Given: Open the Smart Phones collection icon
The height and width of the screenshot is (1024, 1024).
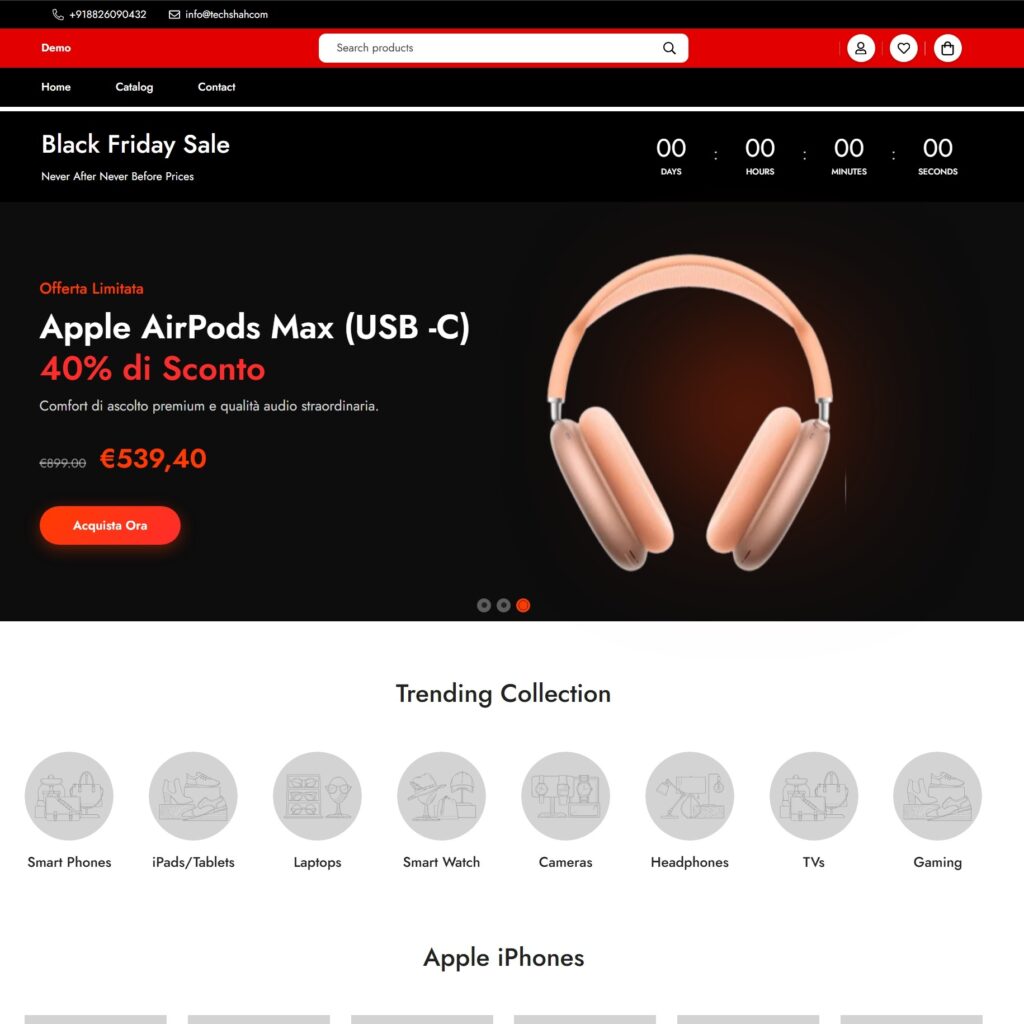Looking at the screenshot, I should [x=69, y=796].
